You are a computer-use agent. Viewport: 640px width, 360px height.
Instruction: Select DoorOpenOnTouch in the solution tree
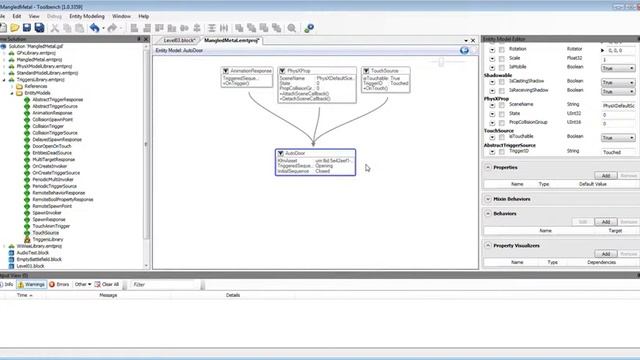click(52, 146)
